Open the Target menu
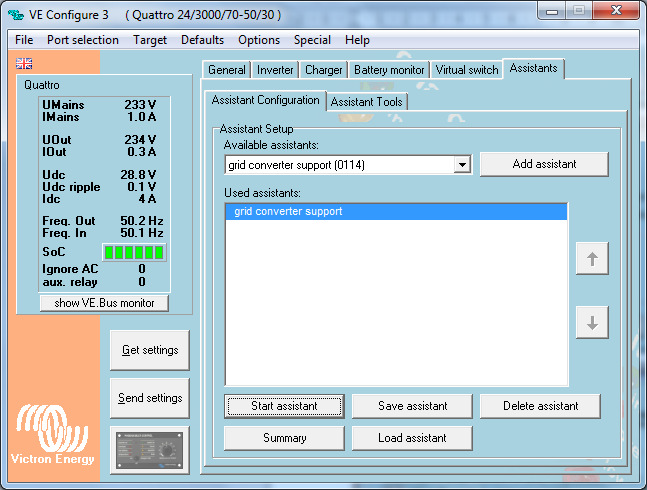The height and width of the screenshot is (490, 647). tap(150, 40)
